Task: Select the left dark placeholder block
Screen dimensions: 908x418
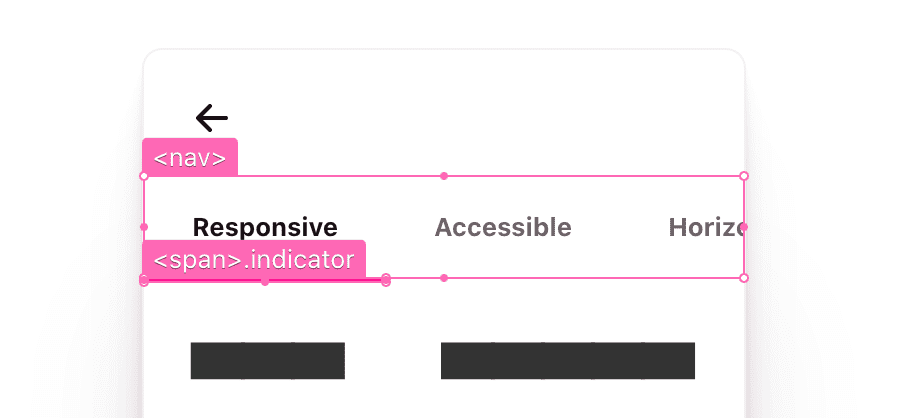Action: (x=267, y=361)
